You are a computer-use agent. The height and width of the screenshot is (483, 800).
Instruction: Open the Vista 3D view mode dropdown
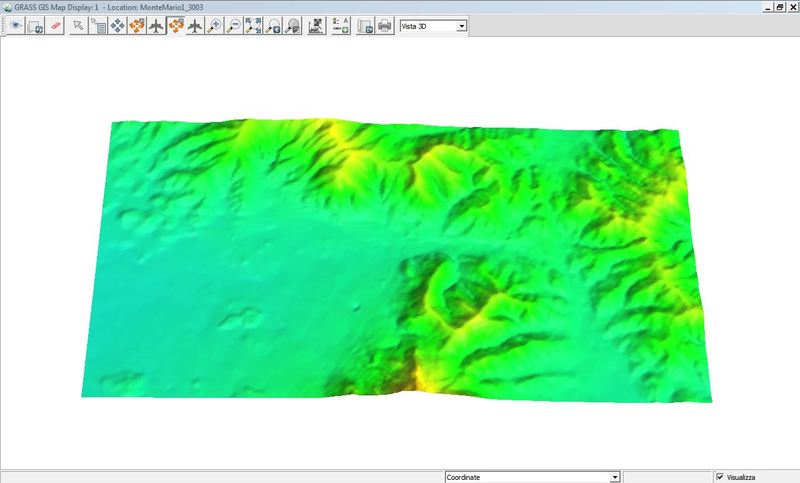[x=461, y=26]
